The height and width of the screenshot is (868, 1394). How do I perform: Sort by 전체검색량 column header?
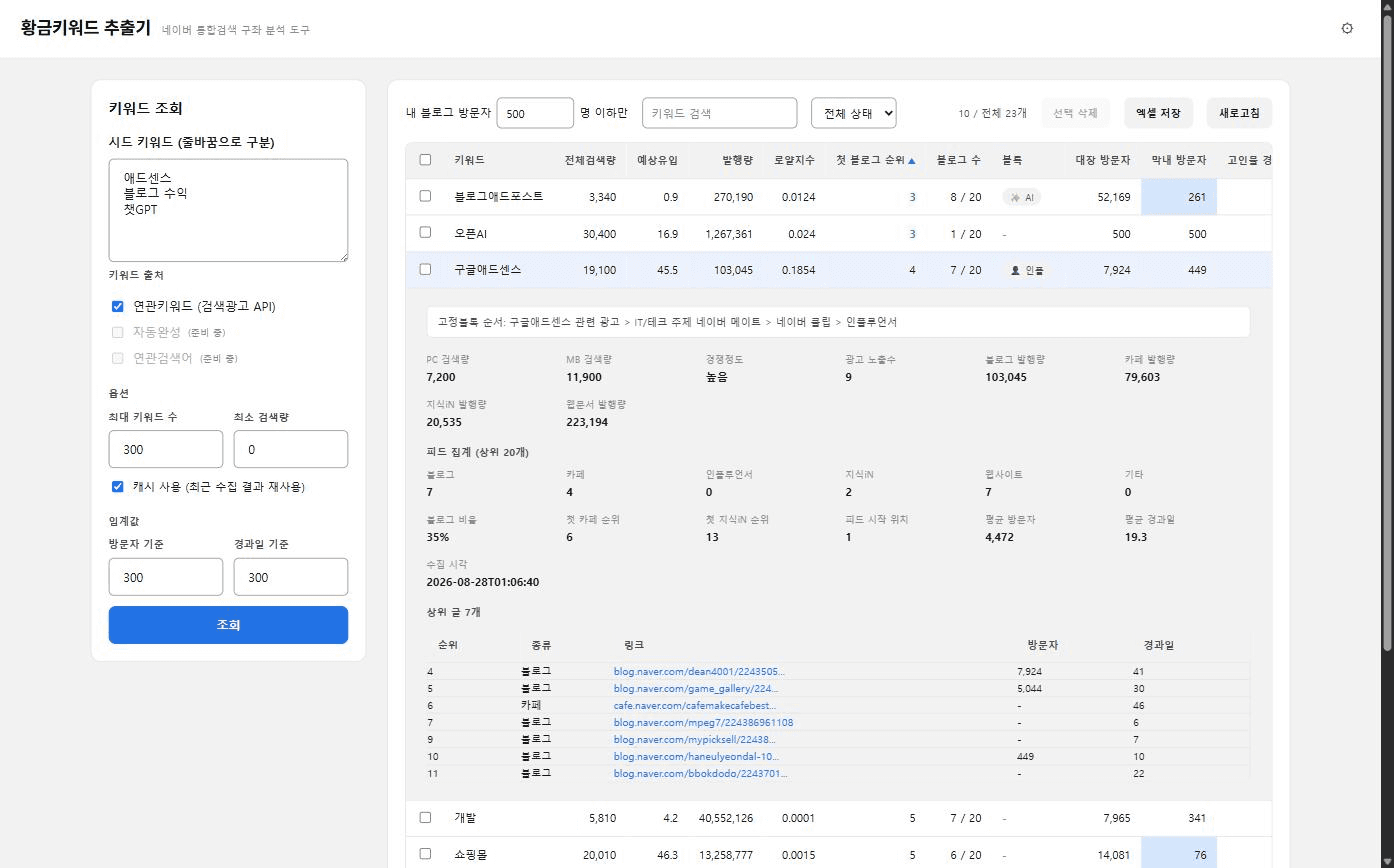point(590,160)
